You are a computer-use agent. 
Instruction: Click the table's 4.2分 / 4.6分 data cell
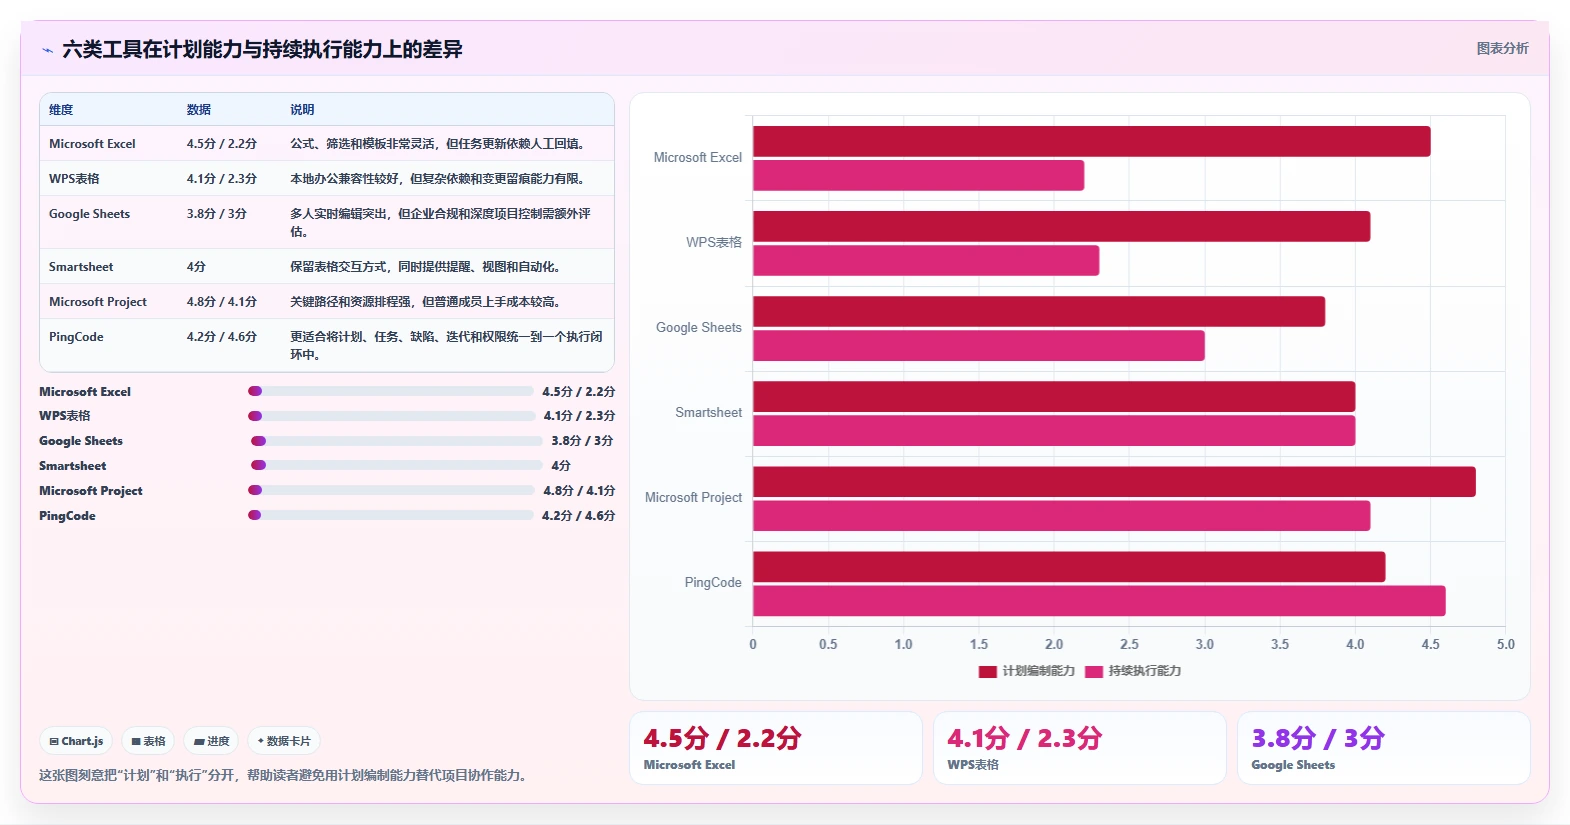coord(222,337)
